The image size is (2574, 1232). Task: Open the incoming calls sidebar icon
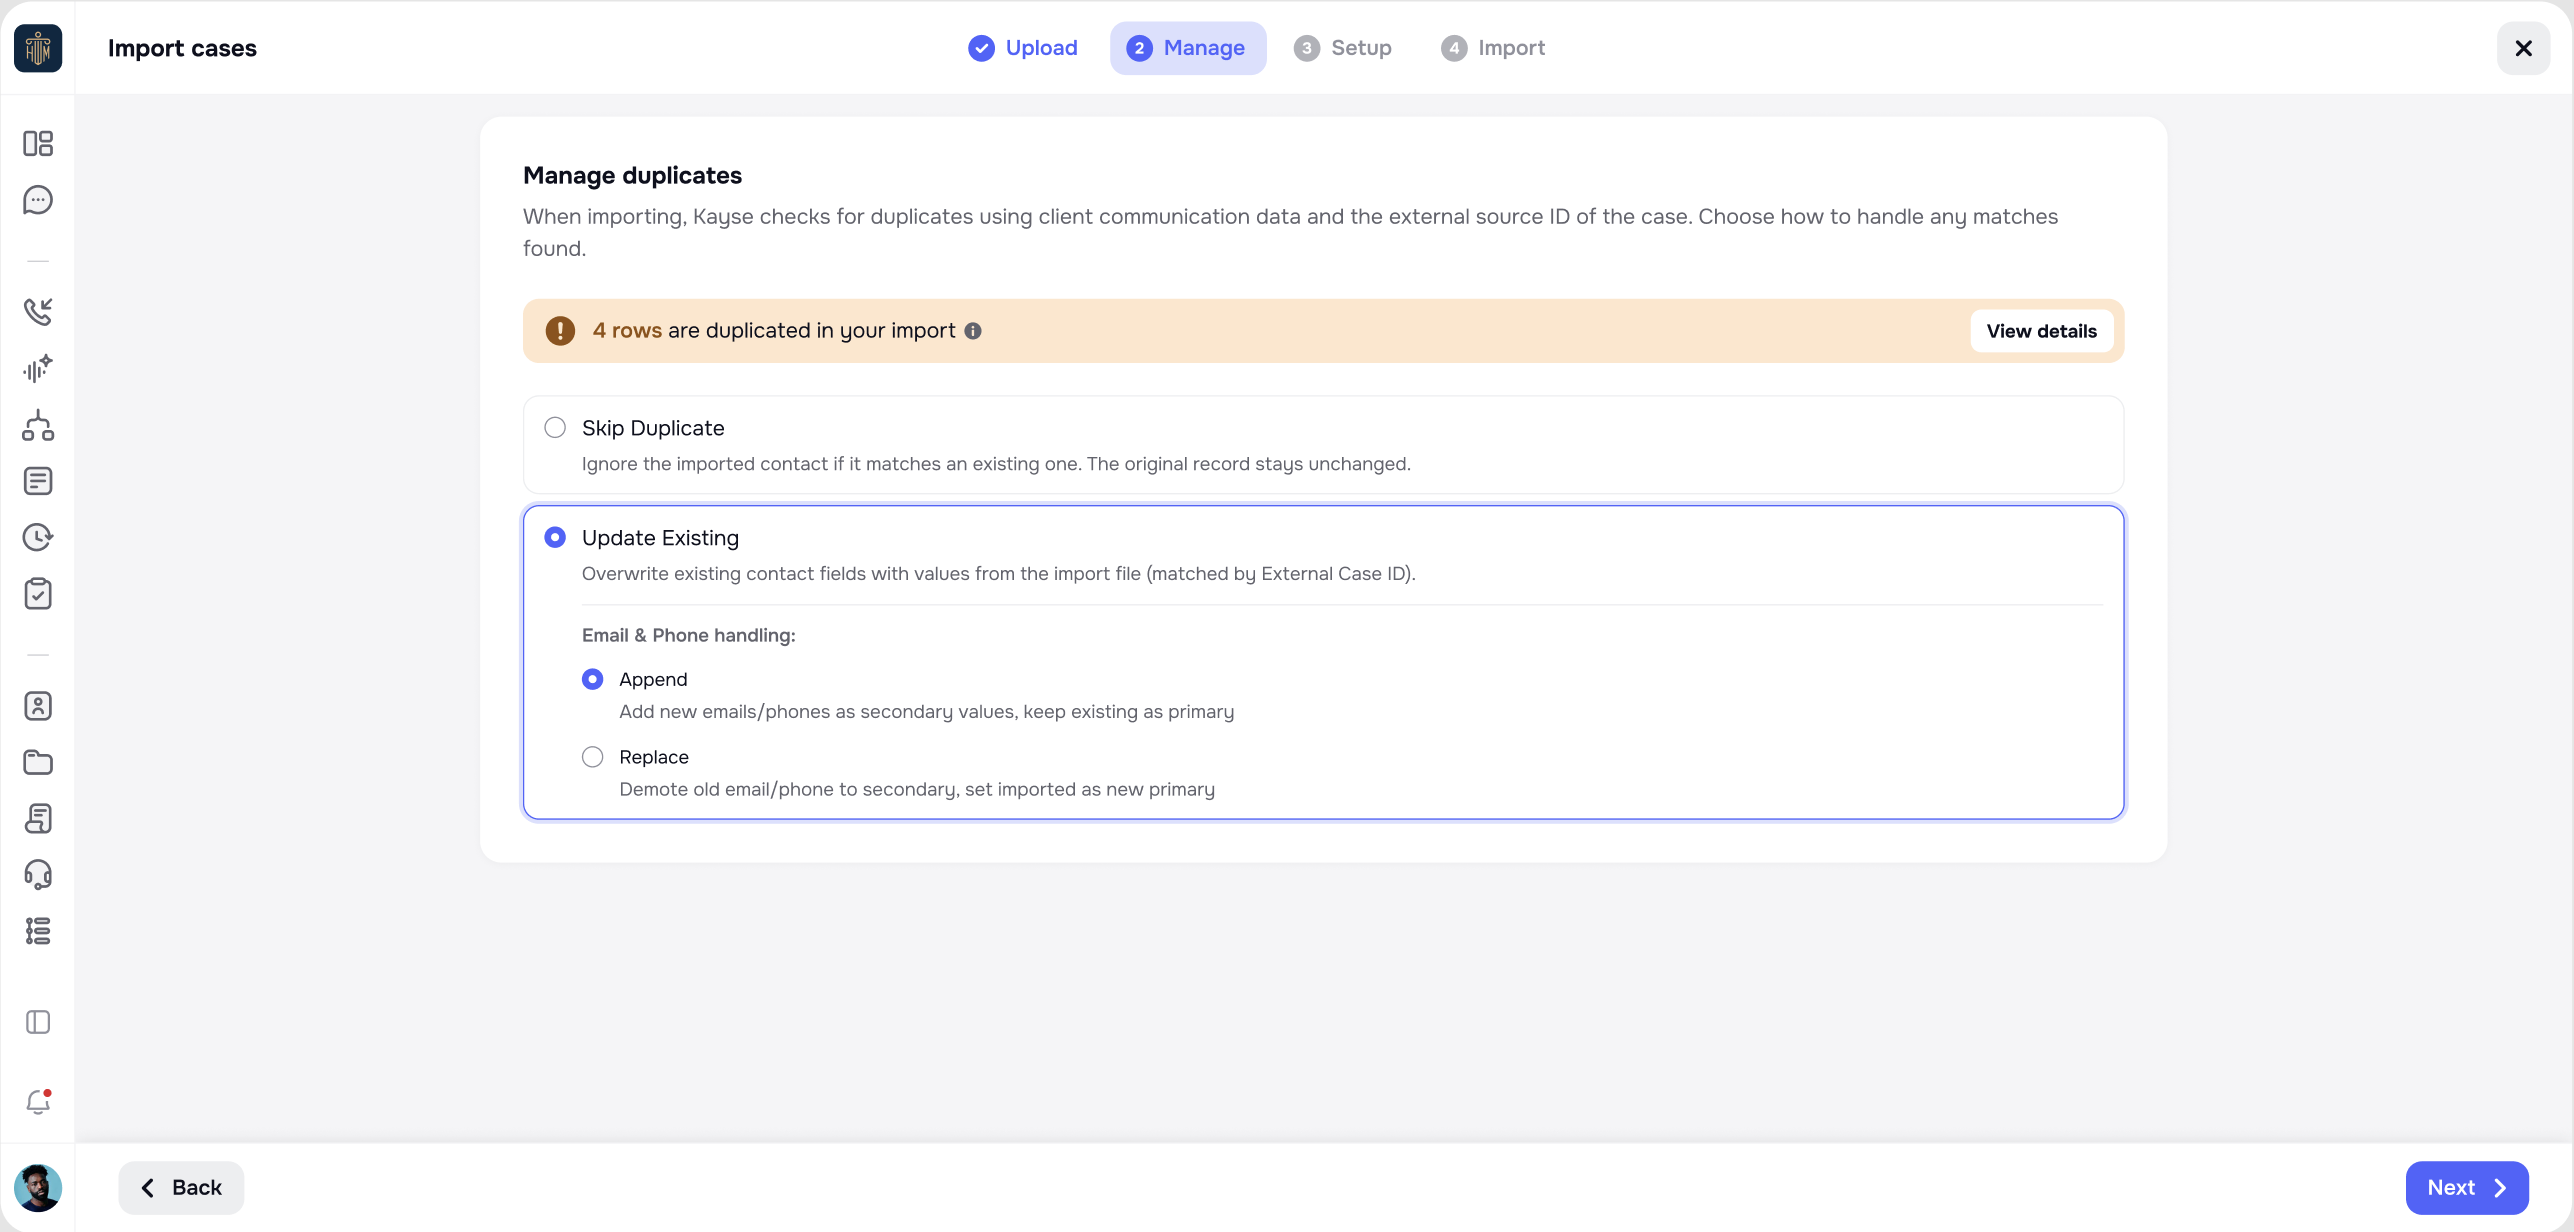point(38,312)
